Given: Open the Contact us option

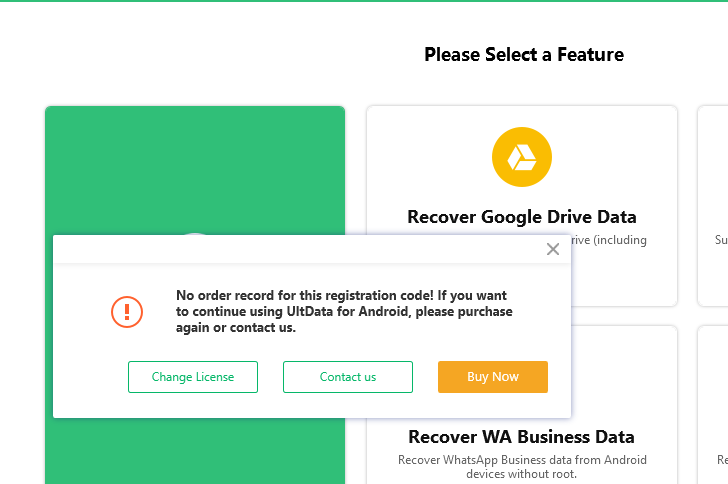Looking at the screenshot, I should pyautogui.click(x=348, y=377).
